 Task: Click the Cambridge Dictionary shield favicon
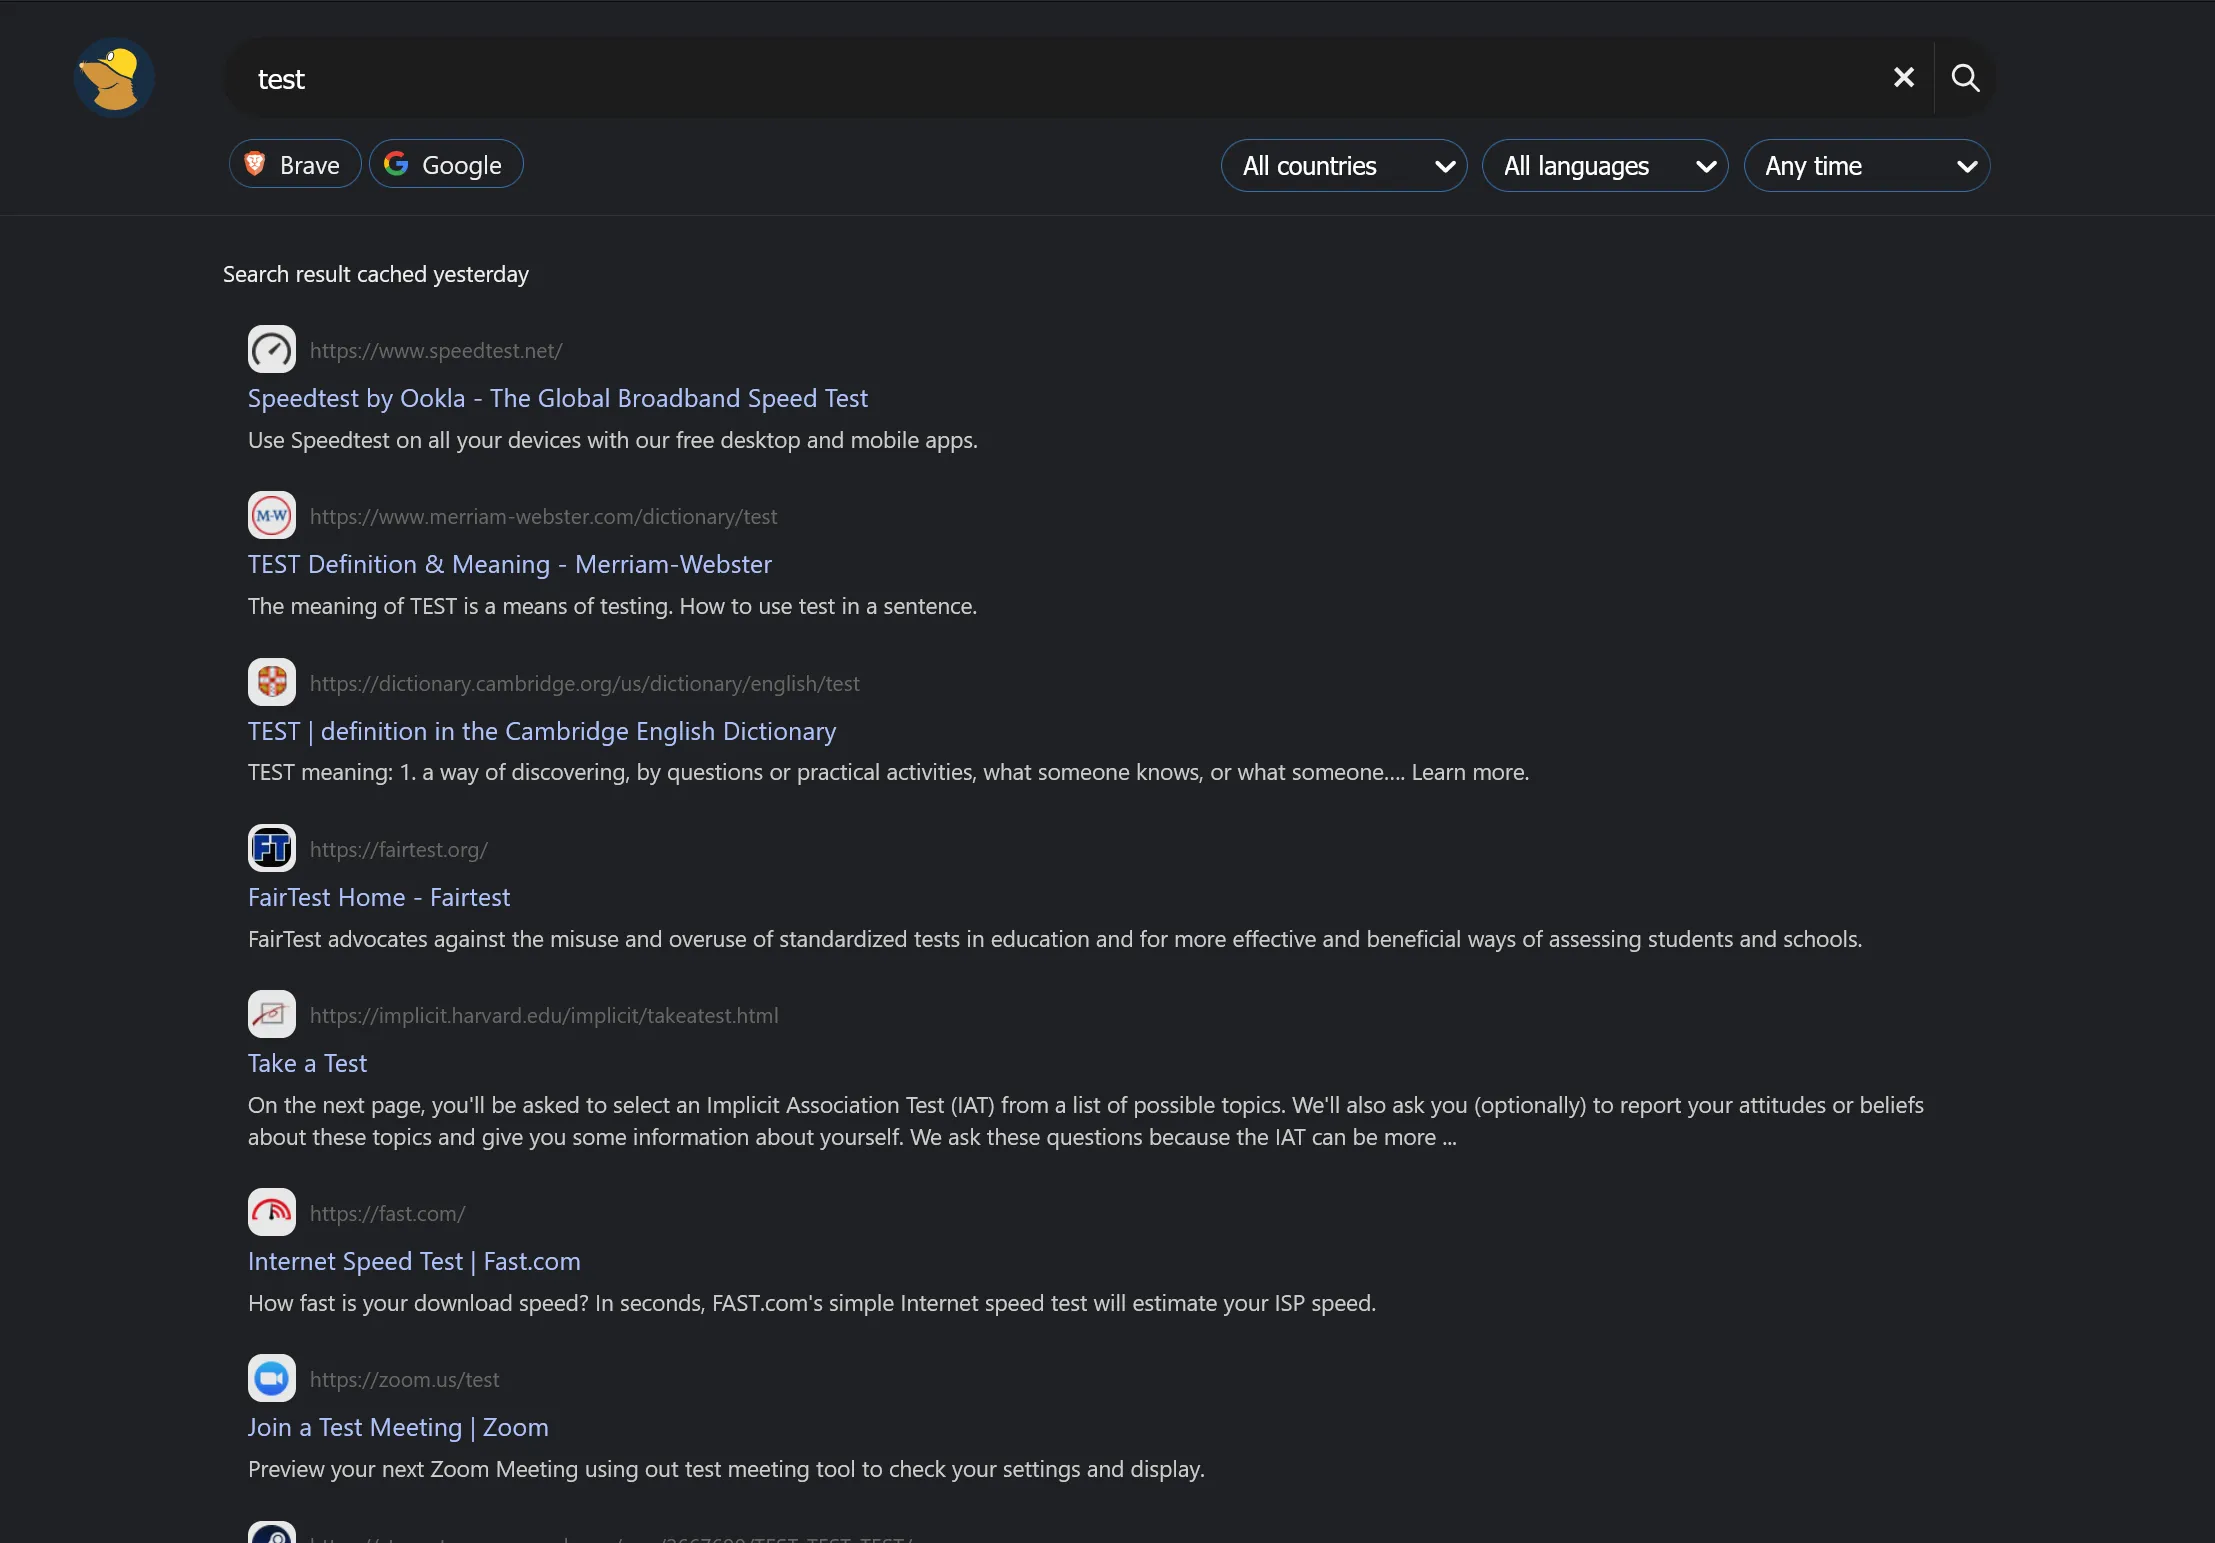[x=271, y=683]
